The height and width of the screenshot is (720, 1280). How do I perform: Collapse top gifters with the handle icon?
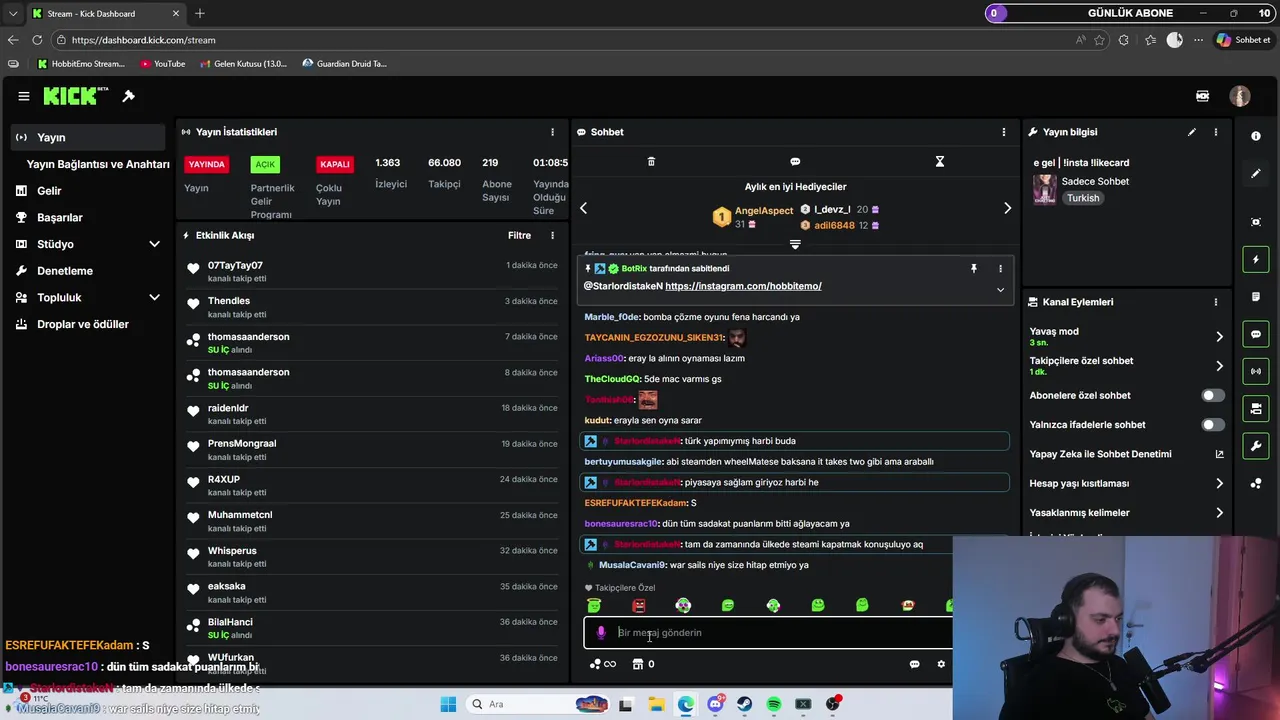coord(795,244)
